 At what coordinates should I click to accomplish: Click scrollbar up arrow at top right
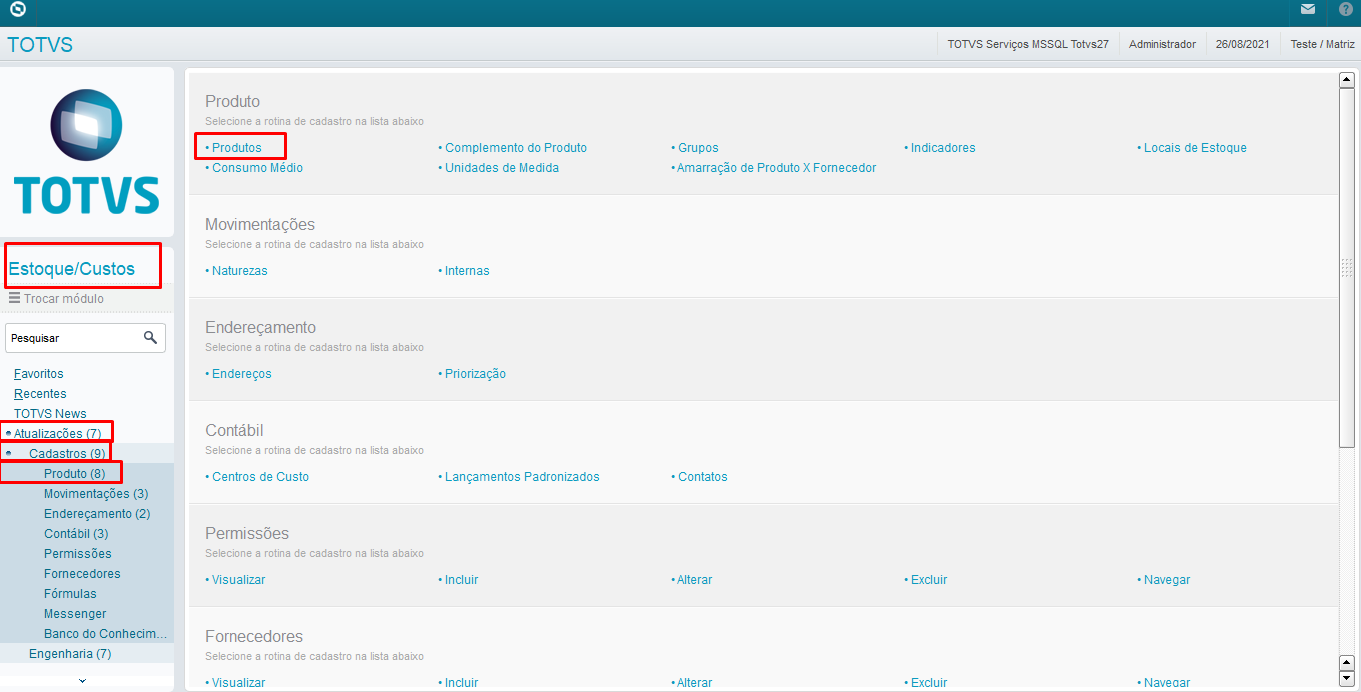coord(1346,80)
